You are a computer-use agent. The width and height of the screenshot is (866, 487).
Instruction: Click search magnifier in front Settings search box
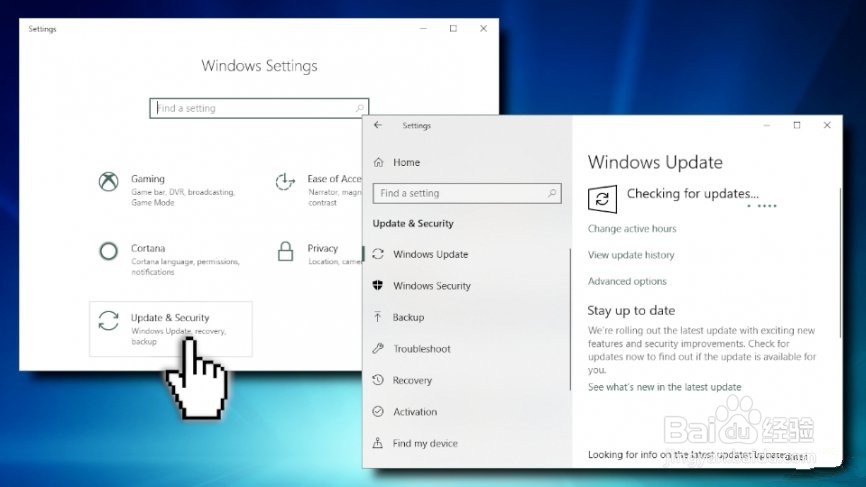coord(552,193)
